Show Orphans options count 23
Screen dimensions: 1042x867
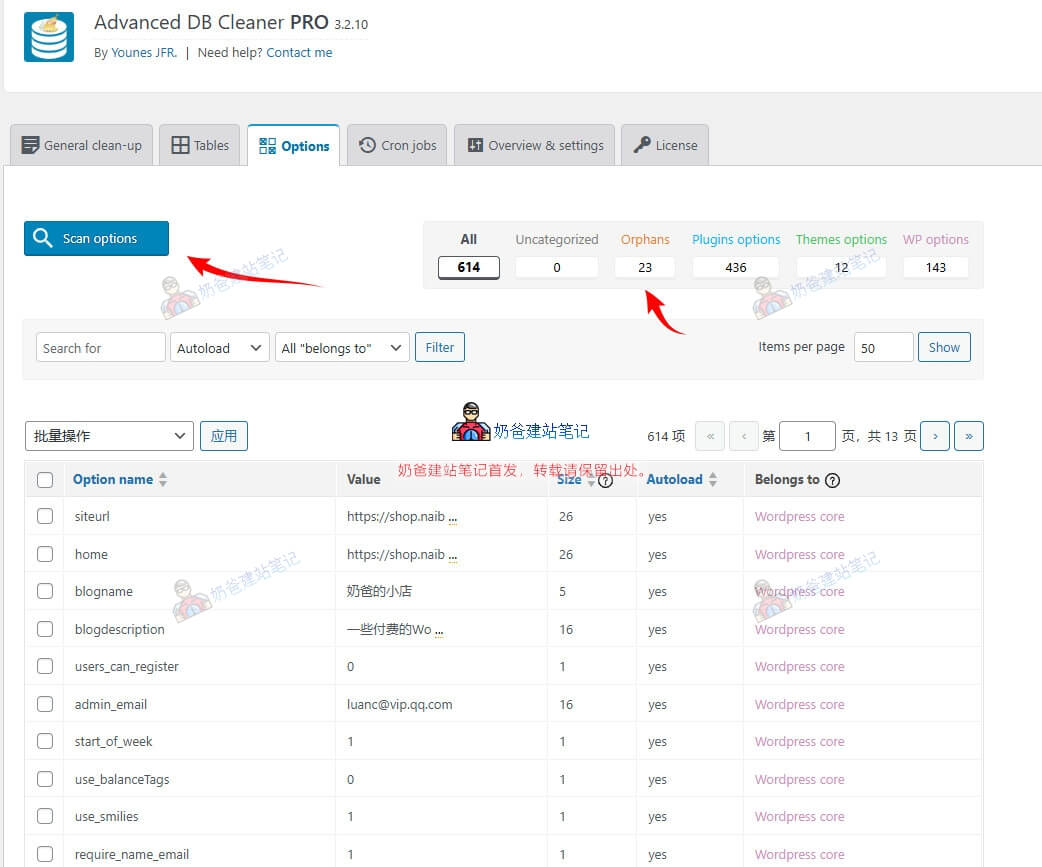coord(644,267)
